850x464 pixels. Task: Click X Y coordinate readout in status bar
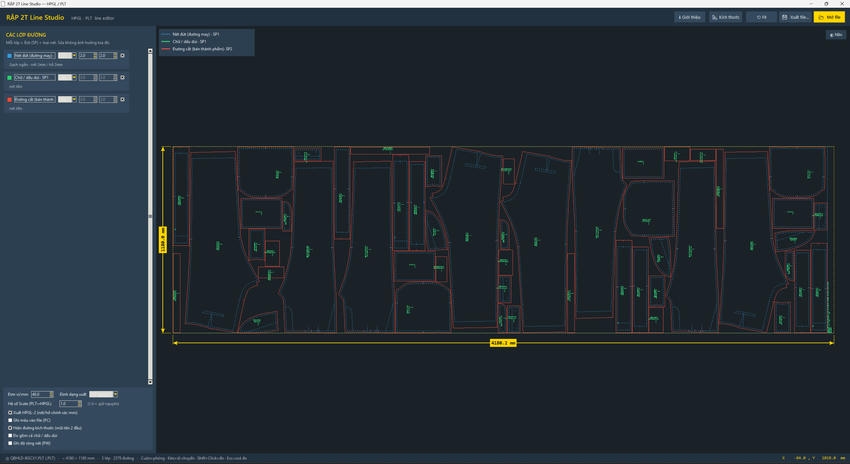813,459
